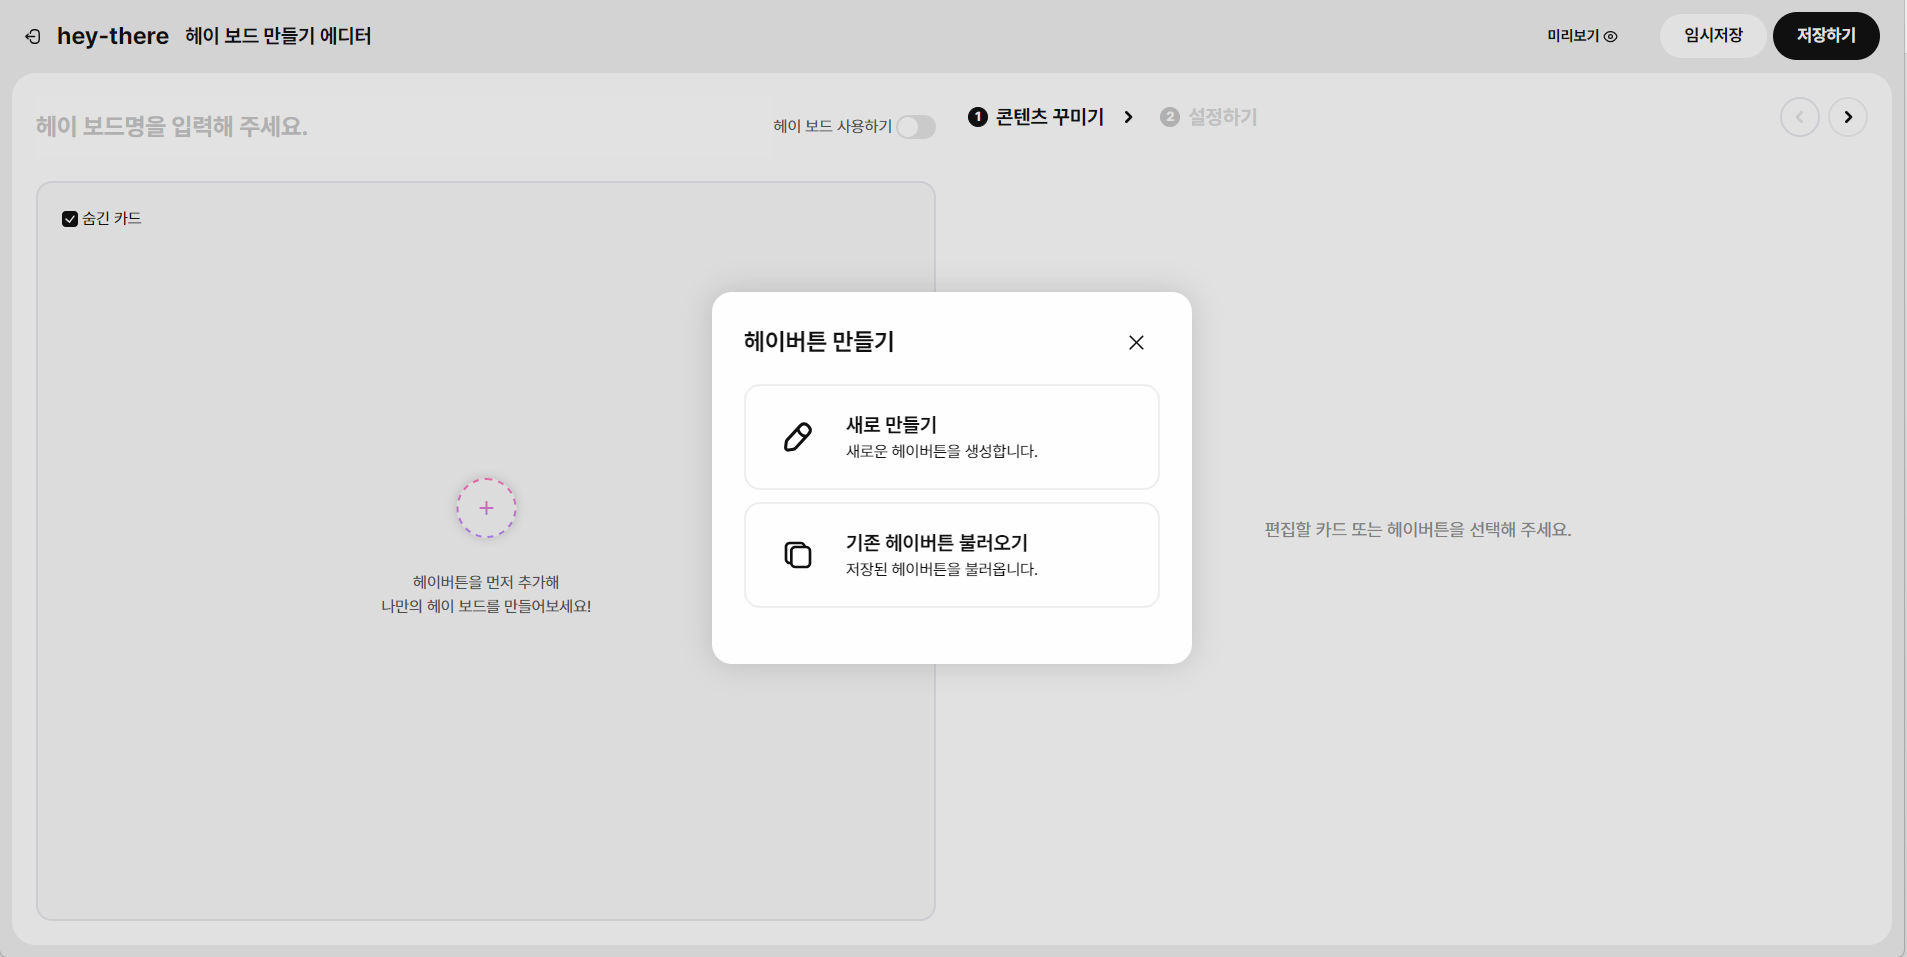Click the back arrow icon beside hey-there
Screen dimensions: 1907x957
(33, 37)
